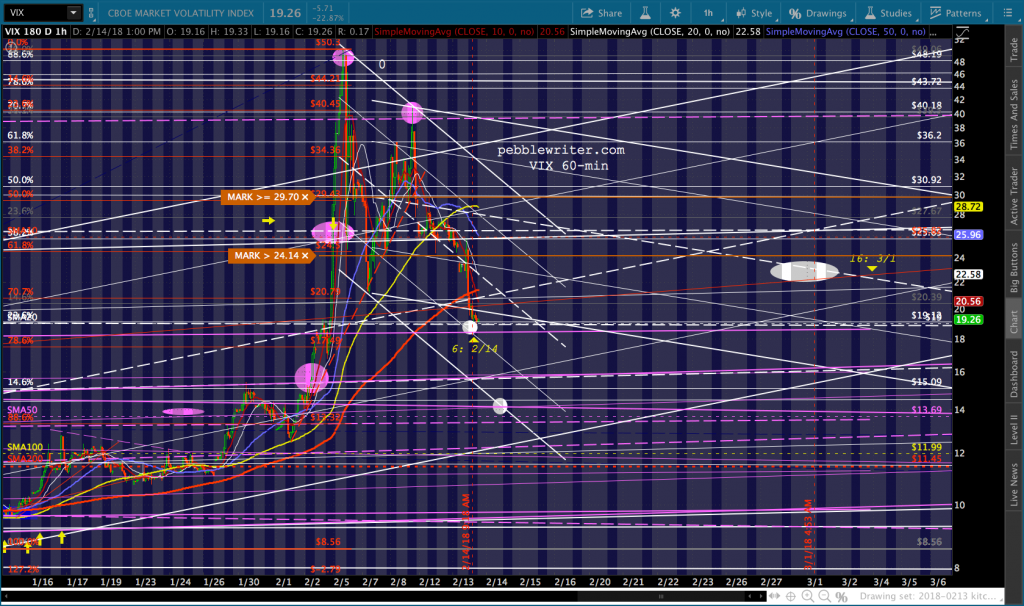1024x606 pixels.
Task: Open the Drawings menu
Action: 817,13
